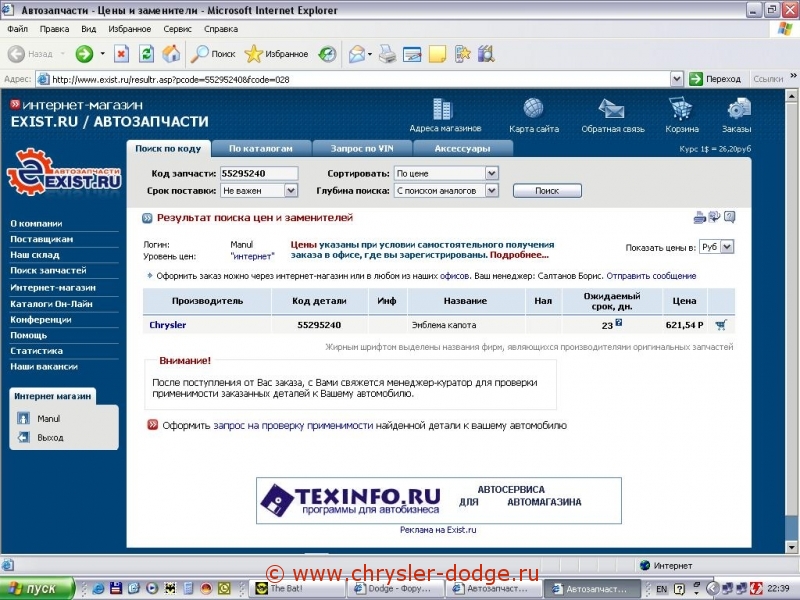
Task: Click the Код запчасти input field
Action: 259,173
